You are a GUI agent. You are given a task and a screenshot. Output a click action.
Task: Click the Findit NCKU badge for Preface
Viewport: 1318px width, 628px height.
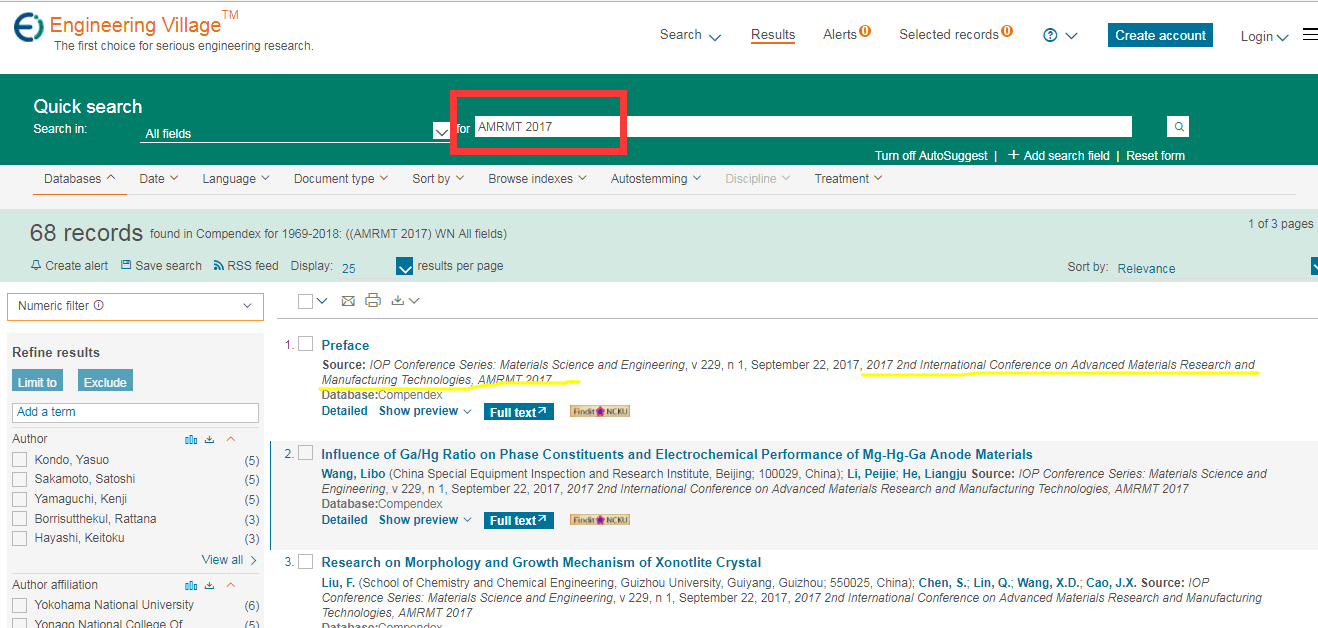tap(600, 411)
